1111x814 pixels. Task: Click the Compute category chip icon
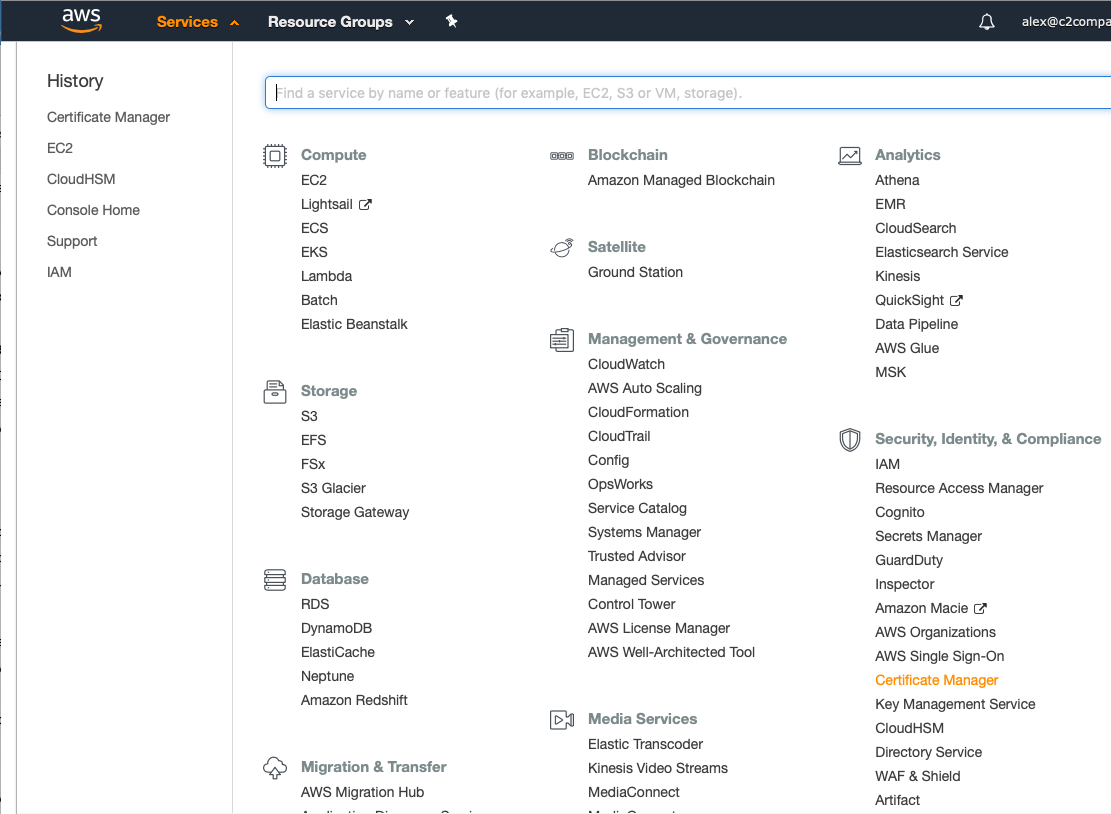(x=274, y=155)
